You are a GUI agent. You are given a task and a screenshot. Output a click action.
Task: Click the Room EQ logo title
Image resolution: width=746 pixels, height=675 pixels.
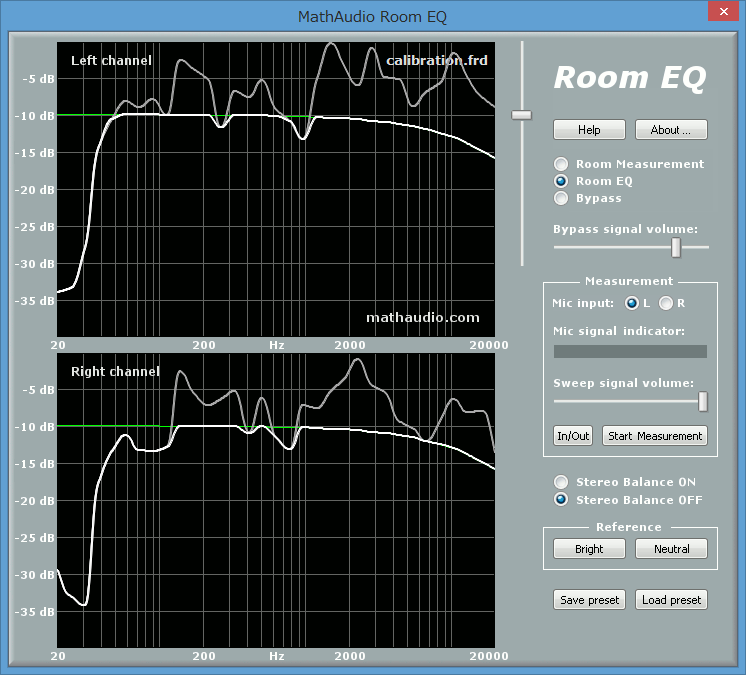pyautogui.click(x=630, y=78)
